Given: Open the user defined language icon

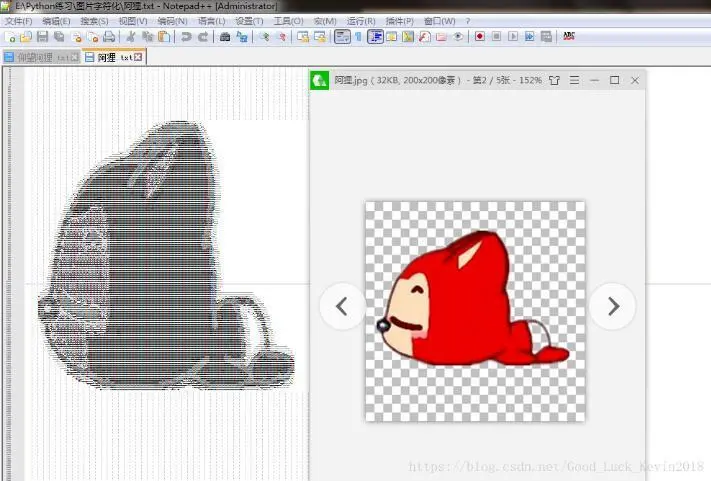Looking at the screenshot, I should pyautogui.click(x=391, y=37).
